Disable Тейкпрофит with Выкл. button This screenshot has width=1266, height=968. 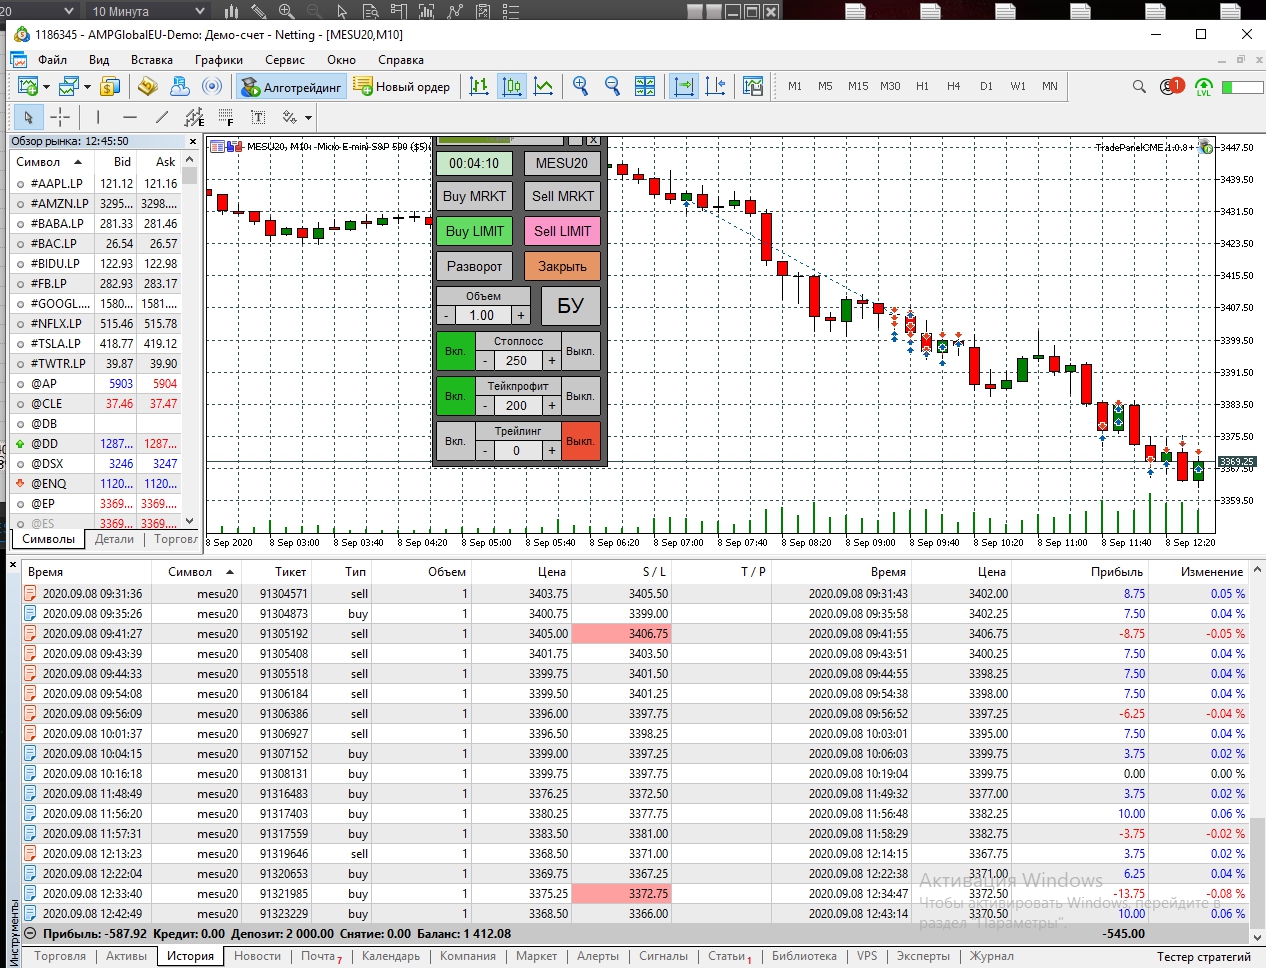[580, 396]
